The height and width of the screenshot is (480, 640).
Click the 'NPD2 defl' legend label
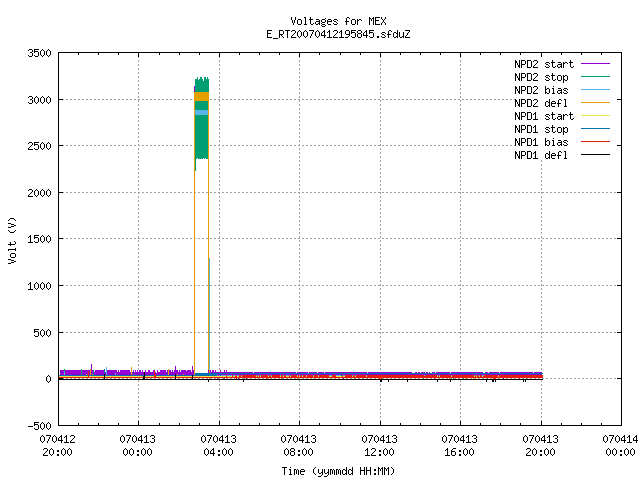tap(541, 103)
